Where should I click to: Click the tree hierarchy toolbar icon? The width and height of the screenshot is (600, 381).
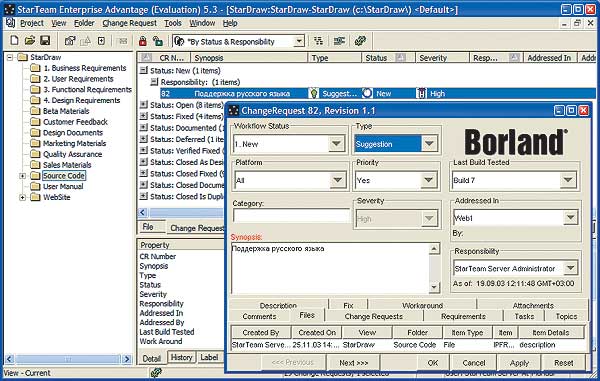[x=318, y=41]
